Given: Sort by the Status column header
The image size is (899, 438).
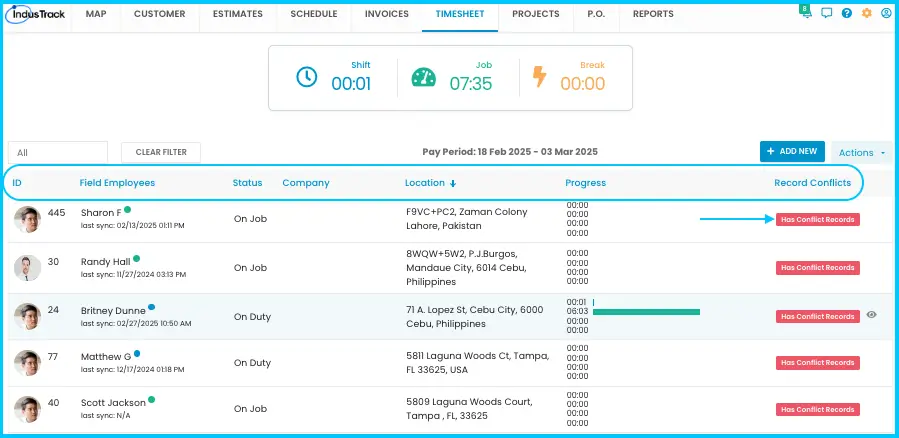Looking at the screenshot, I should click(x=247, y=183).
